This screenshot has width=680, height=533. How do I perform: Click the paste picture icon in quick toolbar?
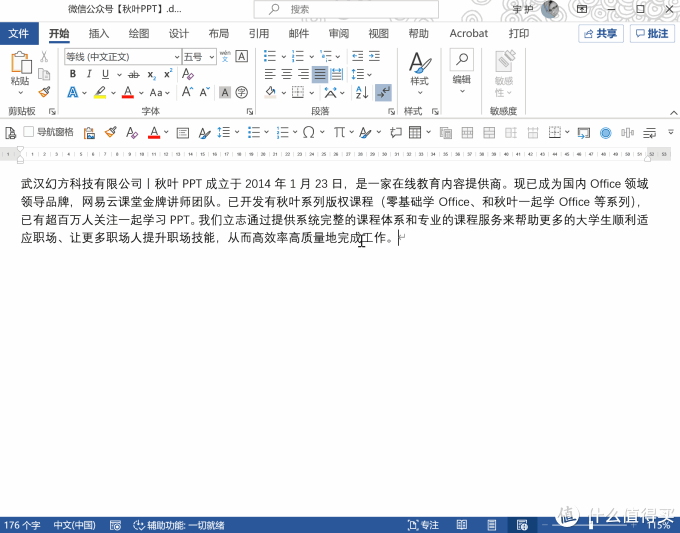point(89,133)
